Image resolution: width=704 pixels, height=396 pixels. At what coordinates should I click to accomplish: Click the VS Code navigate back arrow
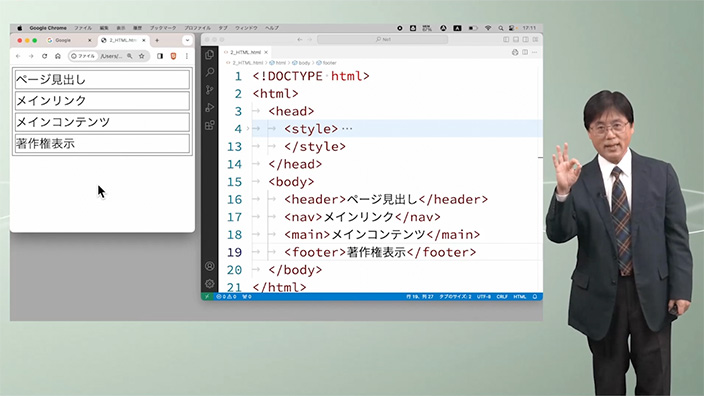(x=300, y=40)
